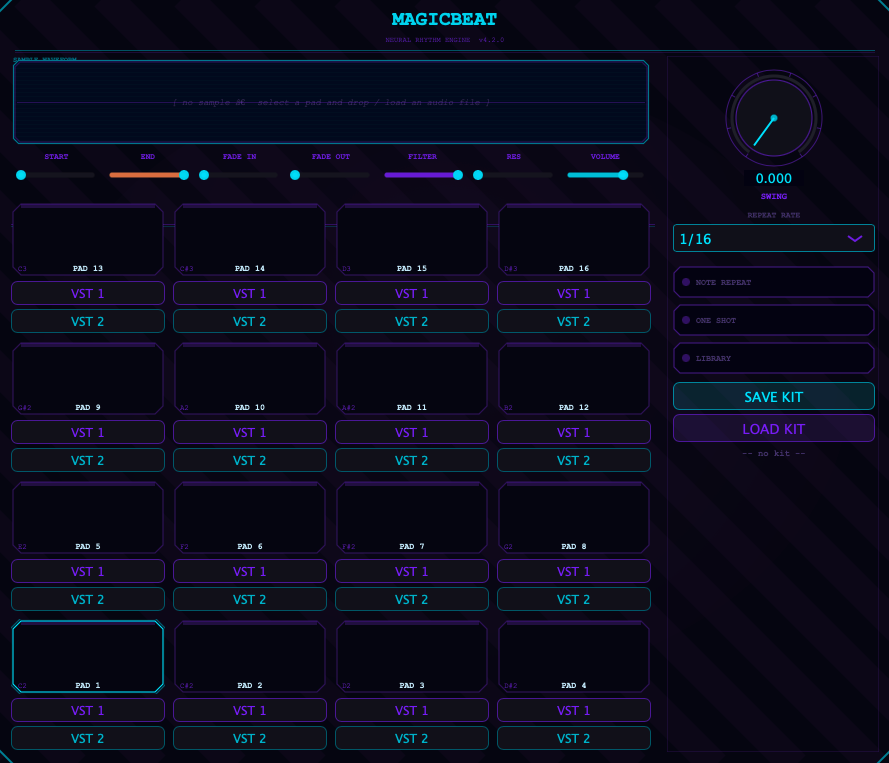Select PAD 1 in the pad grid
Screen dimensions: 889x763
tap(87, 656)
